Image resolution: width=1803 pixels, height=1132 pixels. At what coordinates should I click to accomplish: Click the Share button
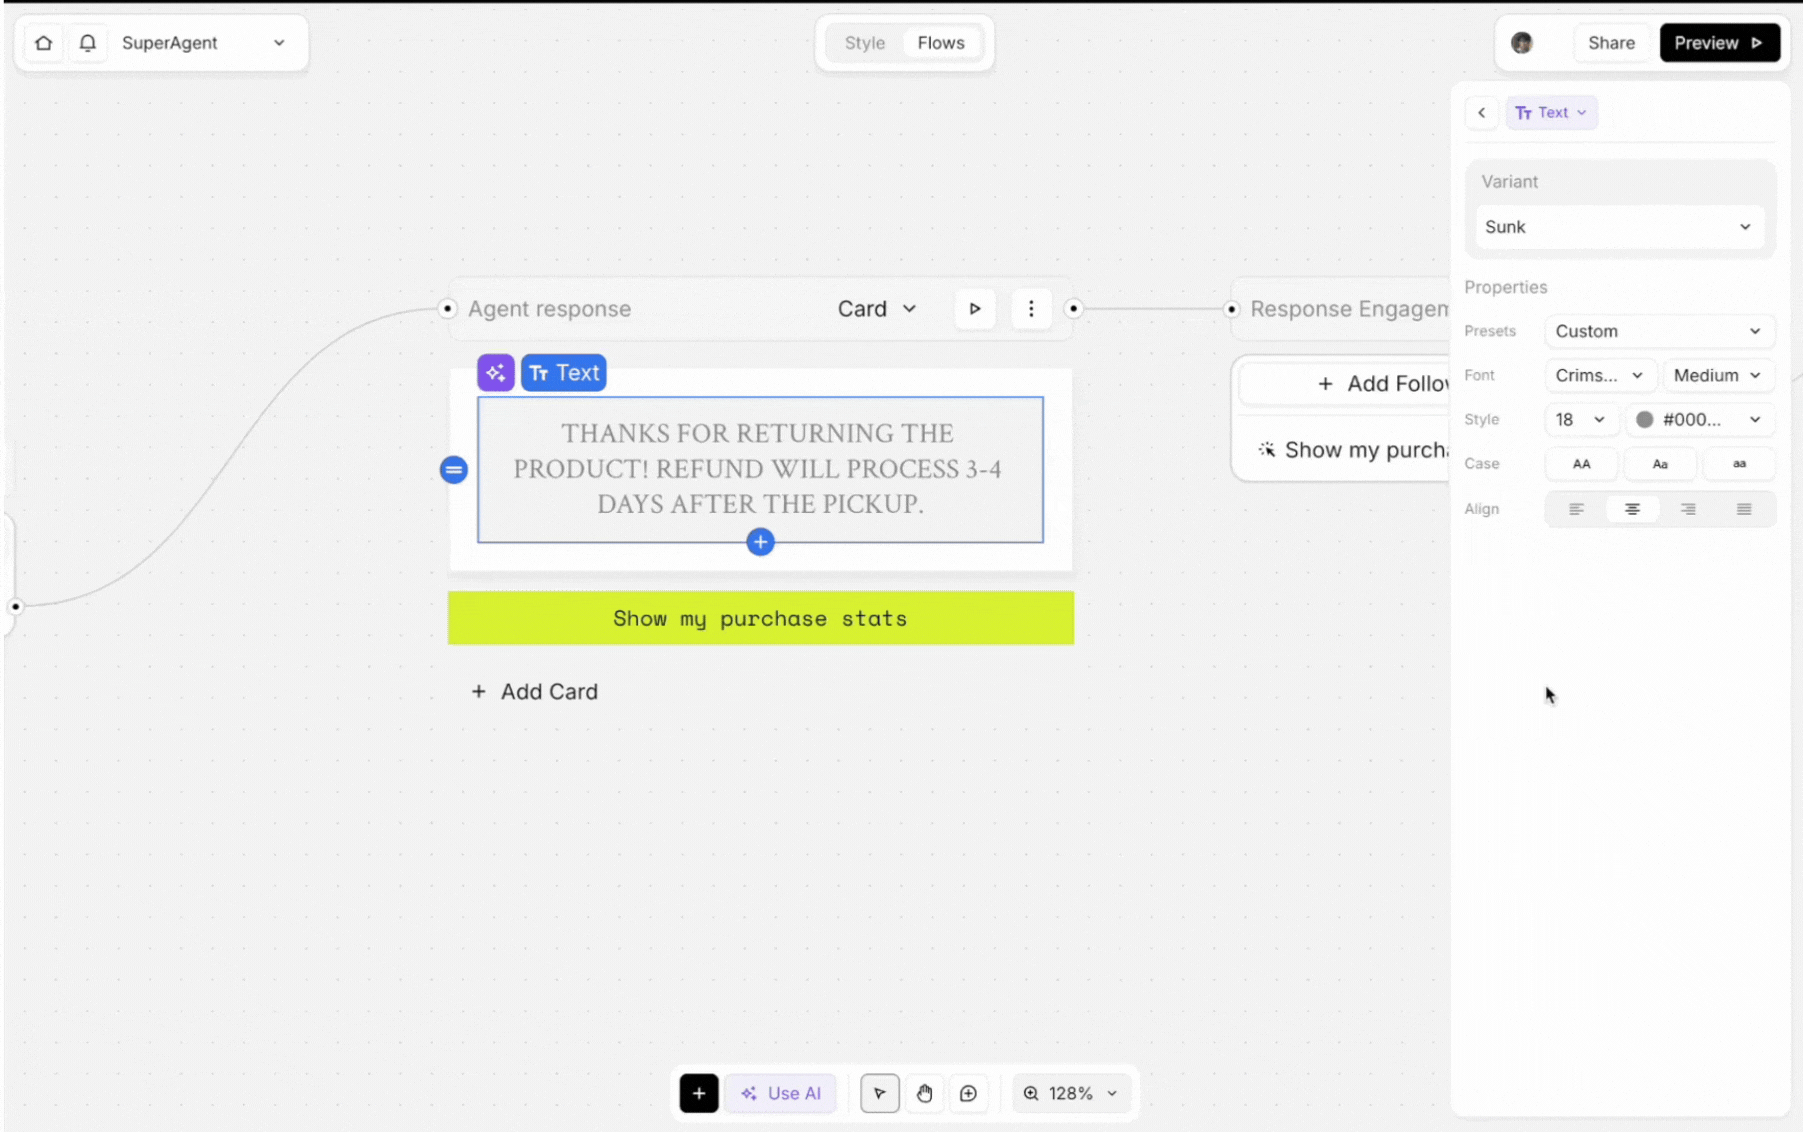click(x=1611, y=43)
